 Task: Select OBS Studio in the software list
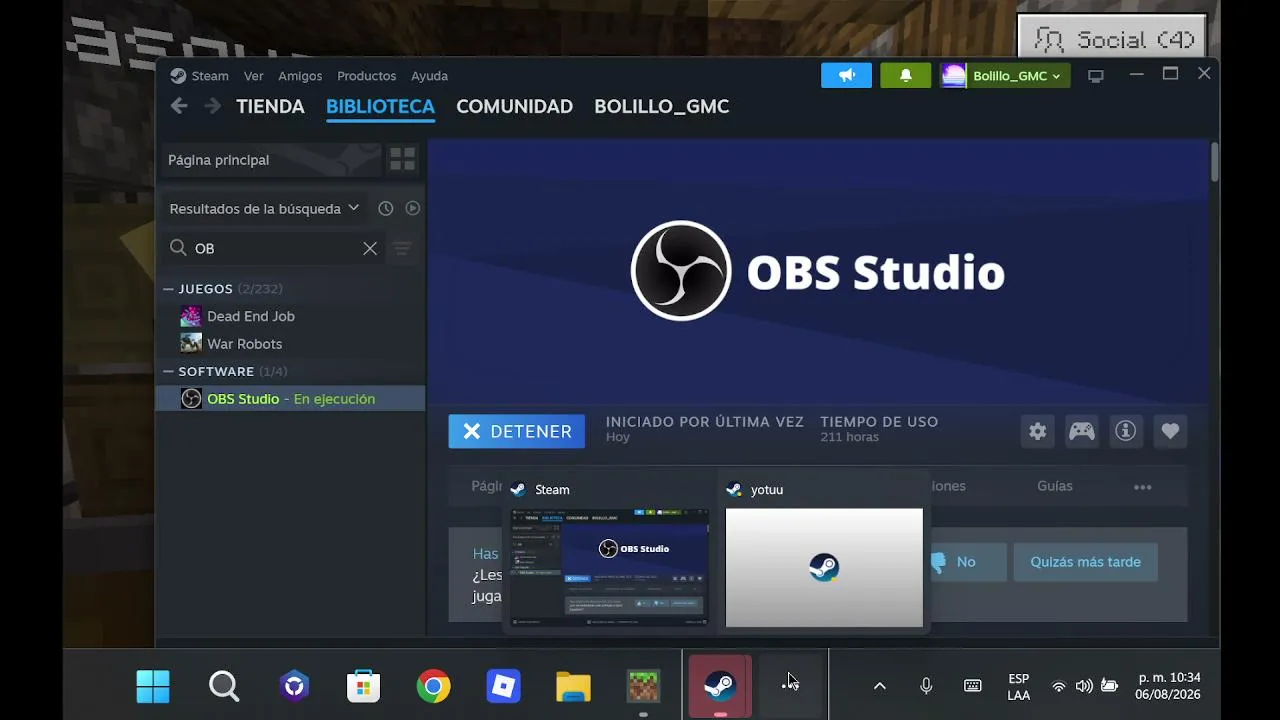[290, 399]
